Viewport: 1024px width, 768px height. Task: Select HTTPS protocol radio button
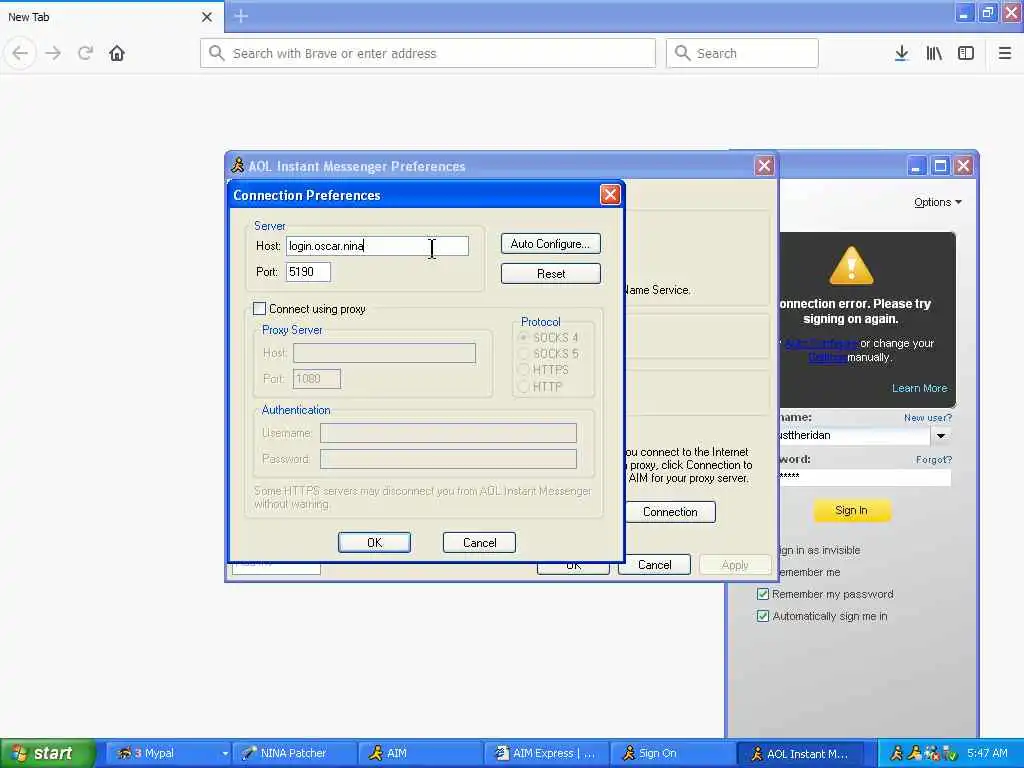click(x=523, y=370)
